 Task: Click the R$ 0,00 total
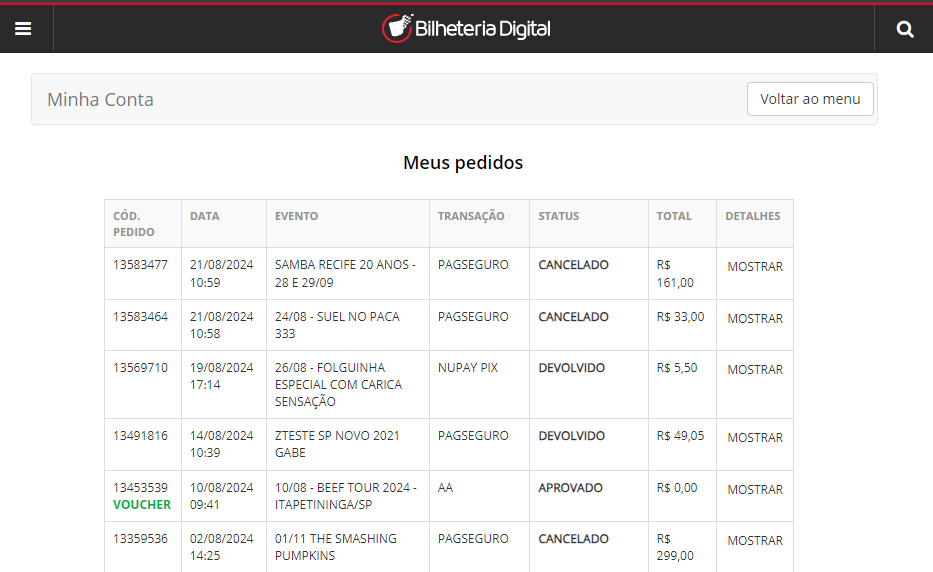tap(677, 487)
